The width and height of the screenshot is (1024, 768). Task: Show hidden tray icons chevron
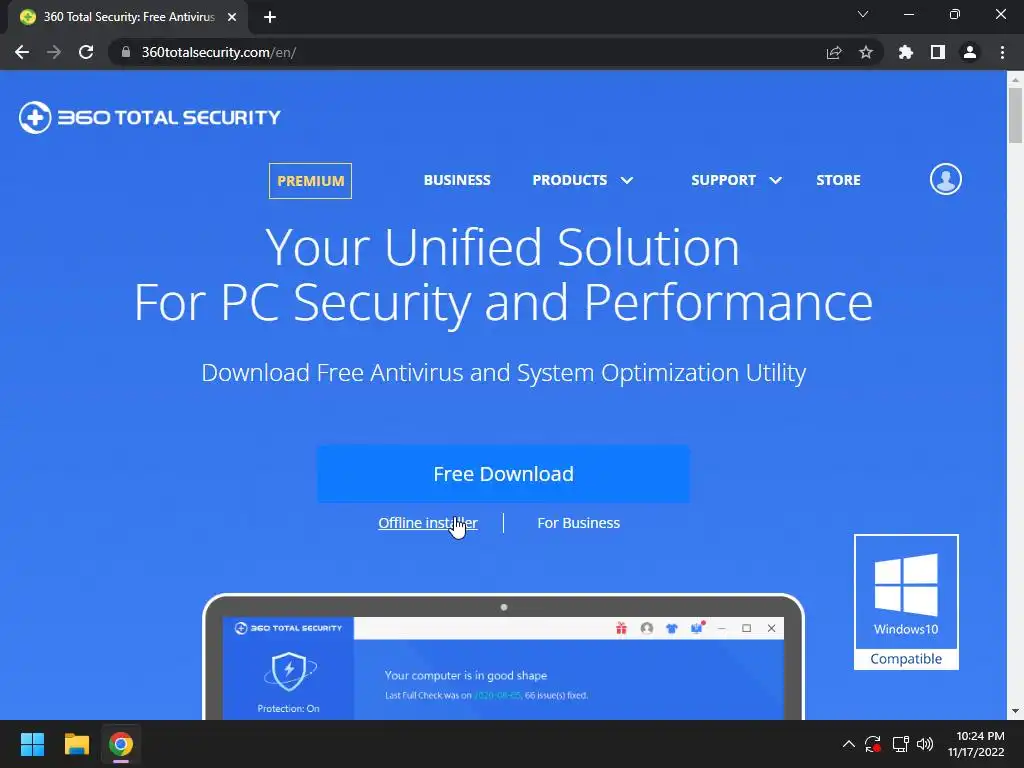(x=848, y=744)
